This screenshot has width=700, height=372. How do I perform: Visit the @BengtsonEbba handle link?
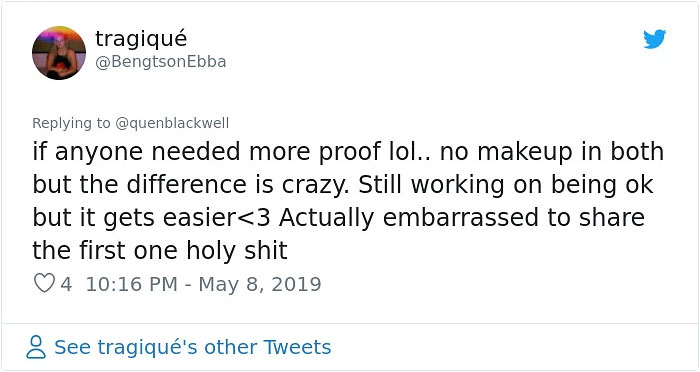pos(161,62)
